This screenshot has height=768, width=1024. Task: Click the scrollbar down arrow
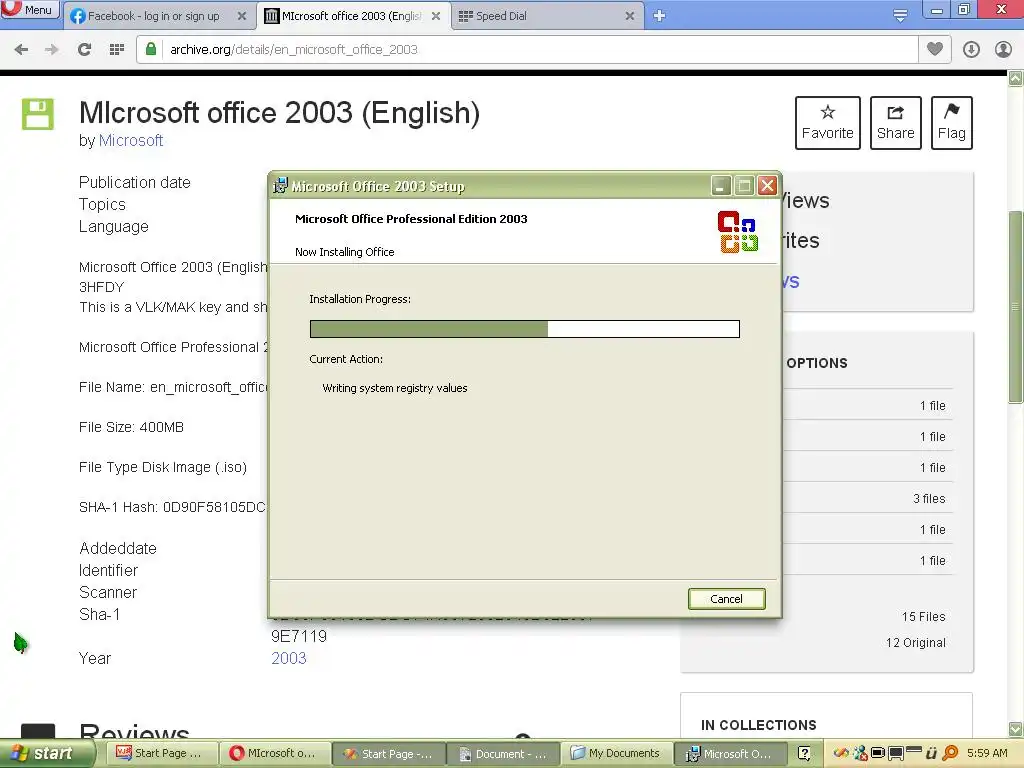[1016, 729]
